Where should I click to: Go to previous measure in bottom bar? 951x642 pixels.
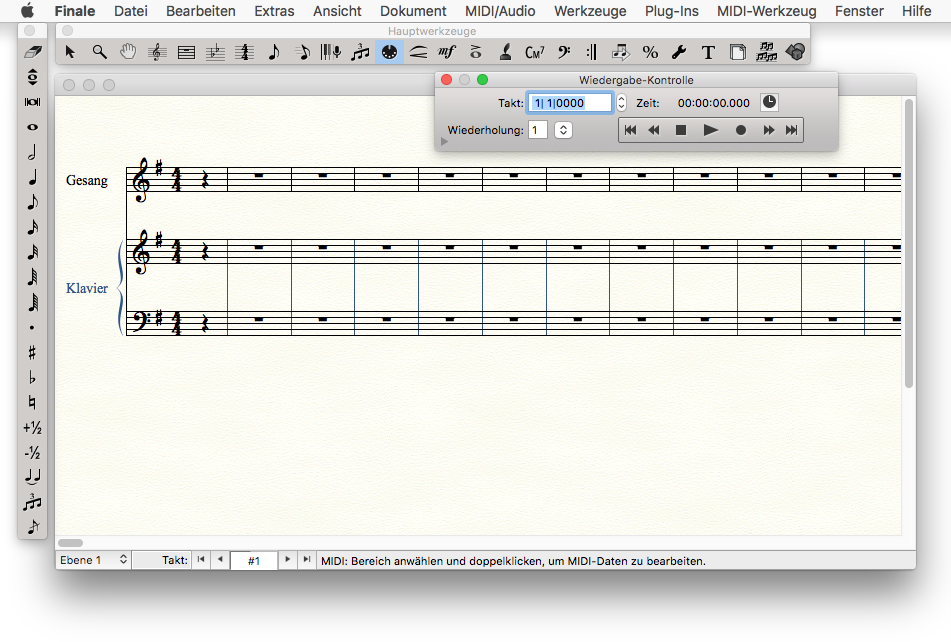[220, 560]
